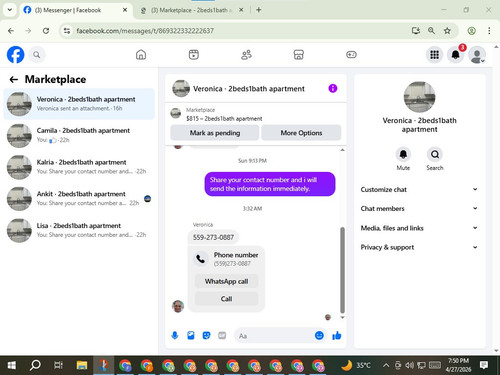Switch to the Messenger | Facebook tab
This screenshot has height=375, width=500.
tap(75, 10)
